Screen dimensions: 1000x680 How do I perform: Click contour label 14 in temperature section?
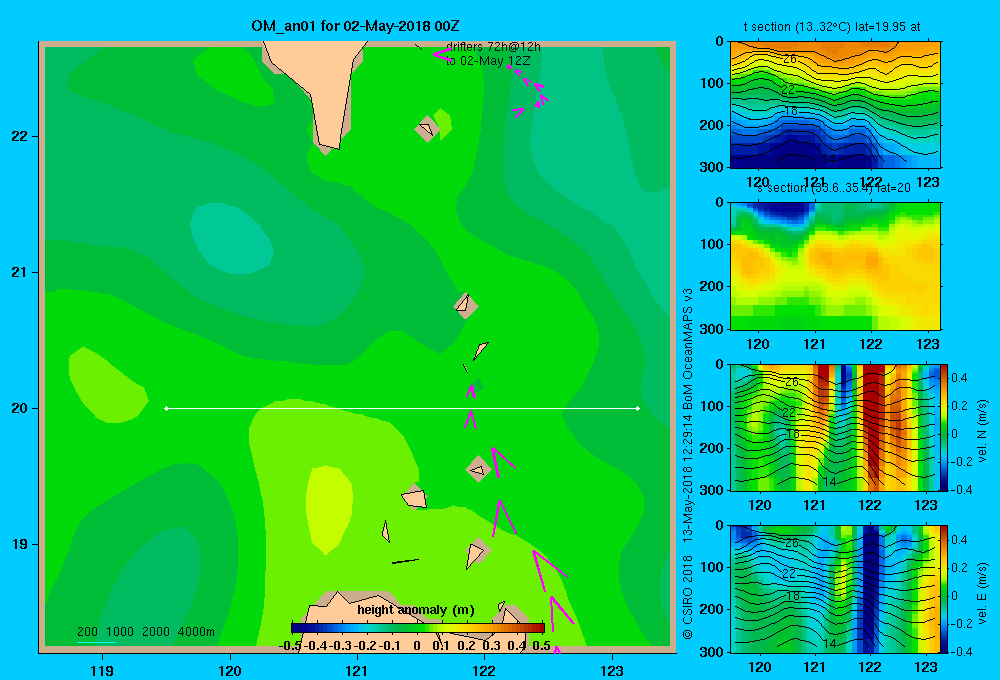pos(828,159)
